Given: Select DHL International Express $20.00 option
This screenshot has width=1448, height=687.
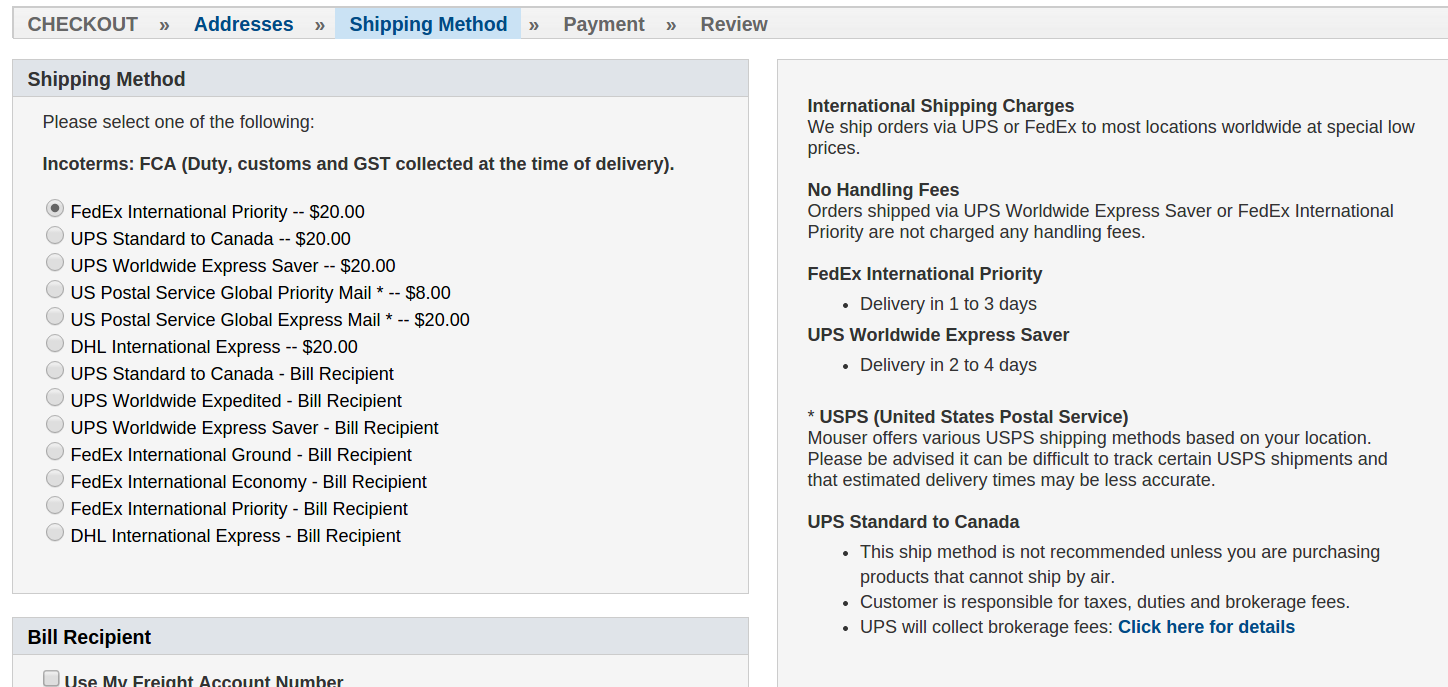Looking at the screenshot, I should click(x=55, y=344).
